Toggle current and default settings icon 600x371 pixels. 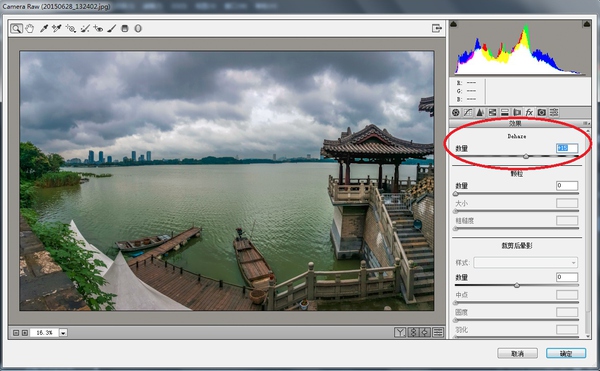[x=438, y=332]
